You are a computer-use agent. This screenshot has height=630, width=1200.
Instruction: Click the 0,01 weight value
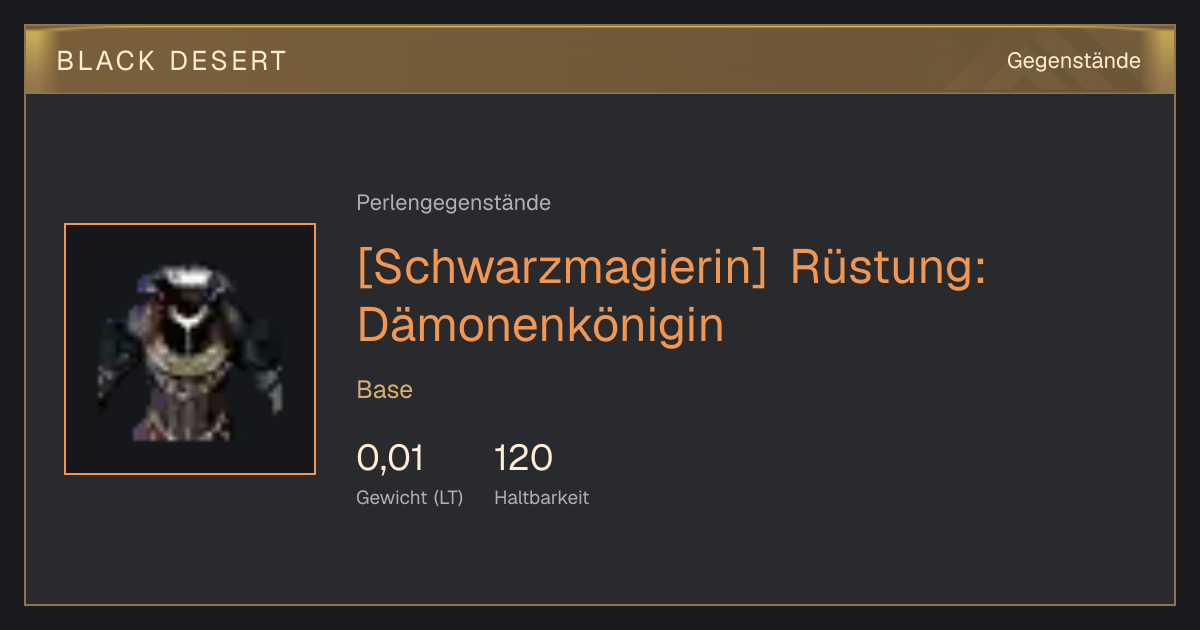click(390, 458)
